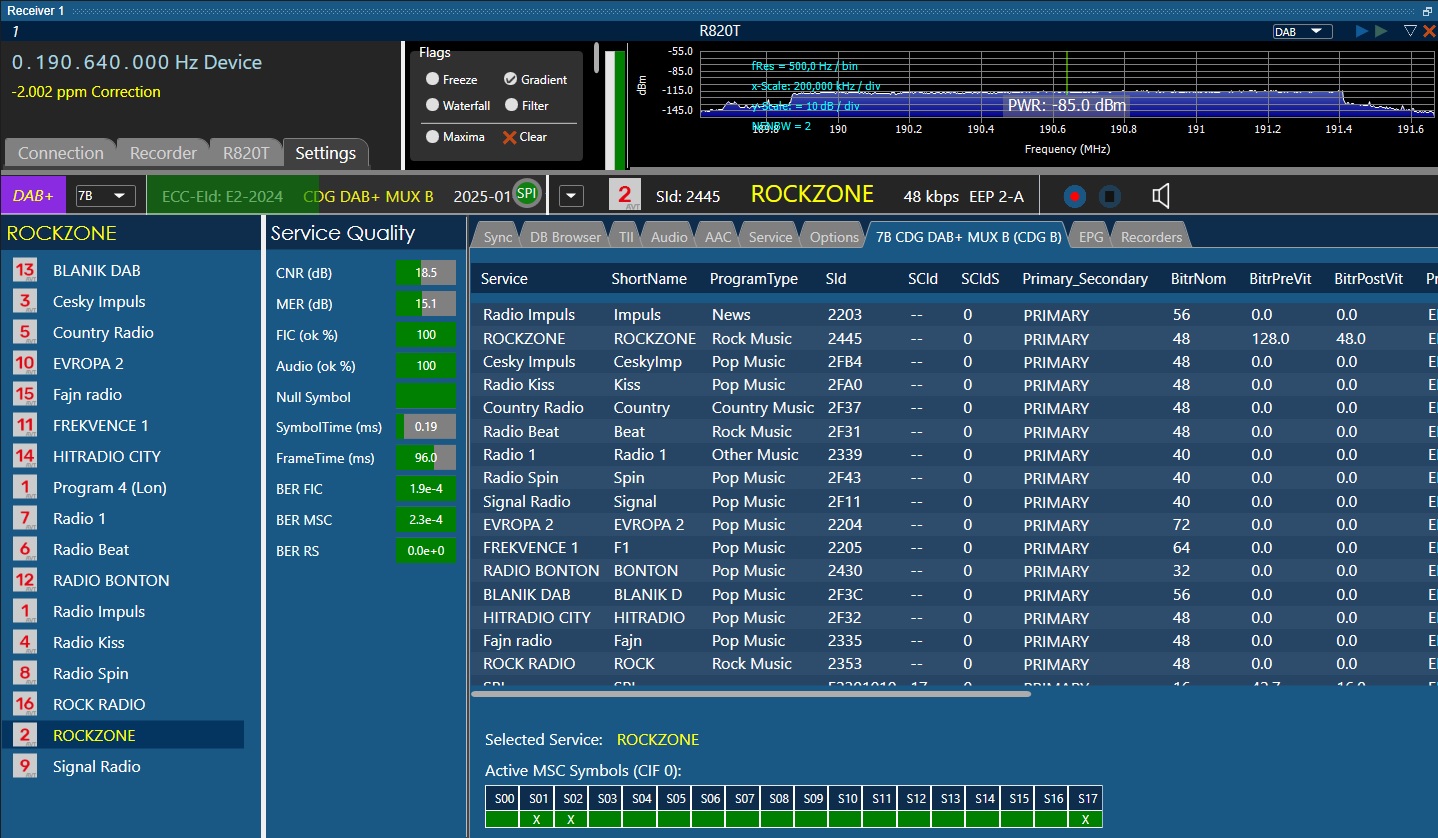The image size is (1438, 838).
Task: Mute audio via the speaker icon
Action: click(x=1161, y=196)
